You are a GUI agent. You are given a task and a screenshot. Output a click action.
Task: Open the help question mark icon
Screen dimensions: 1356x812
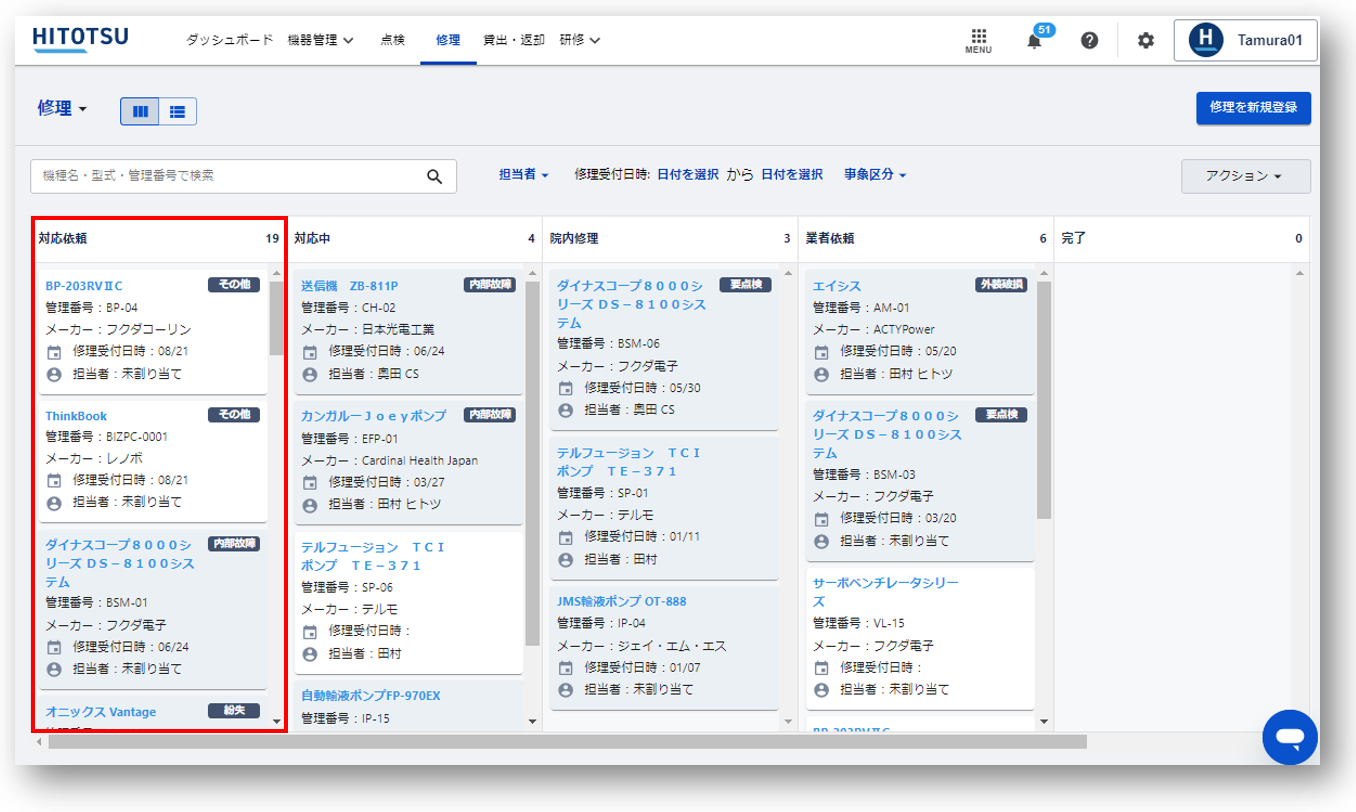click(1090, 40)
